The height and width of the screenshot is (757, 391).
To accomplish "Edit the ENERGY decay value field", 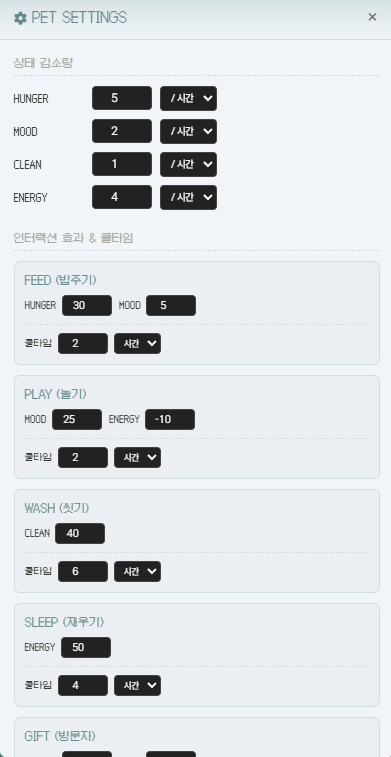I will pyautogui.click(x=122, y=197).
